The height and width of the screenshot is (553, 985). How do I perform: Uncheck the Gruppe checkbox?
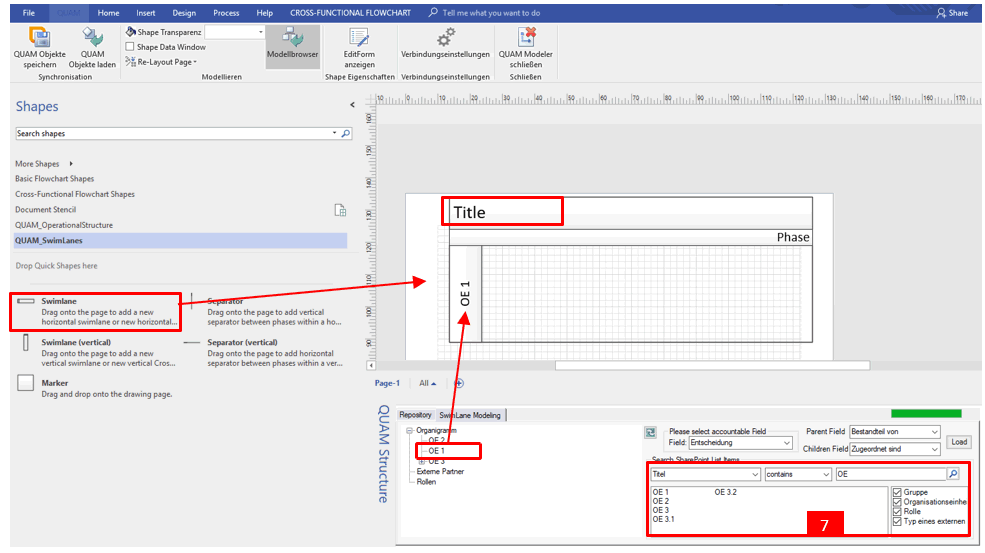click(x=896, y=493)
